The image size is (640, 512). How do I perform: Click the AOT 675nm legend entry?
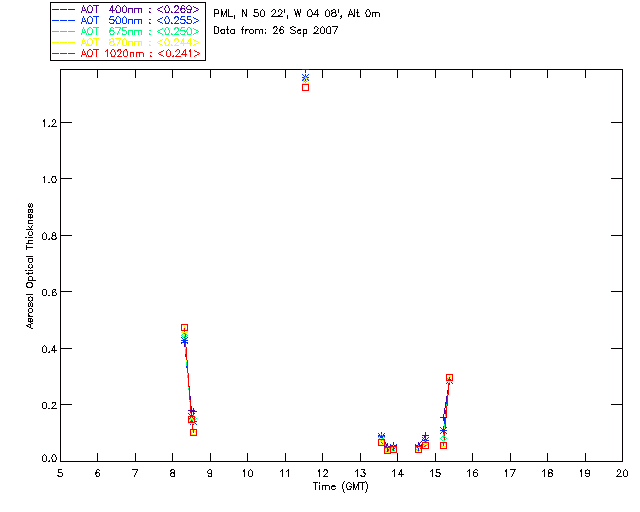pyautogui.click(x=126, y=31)
